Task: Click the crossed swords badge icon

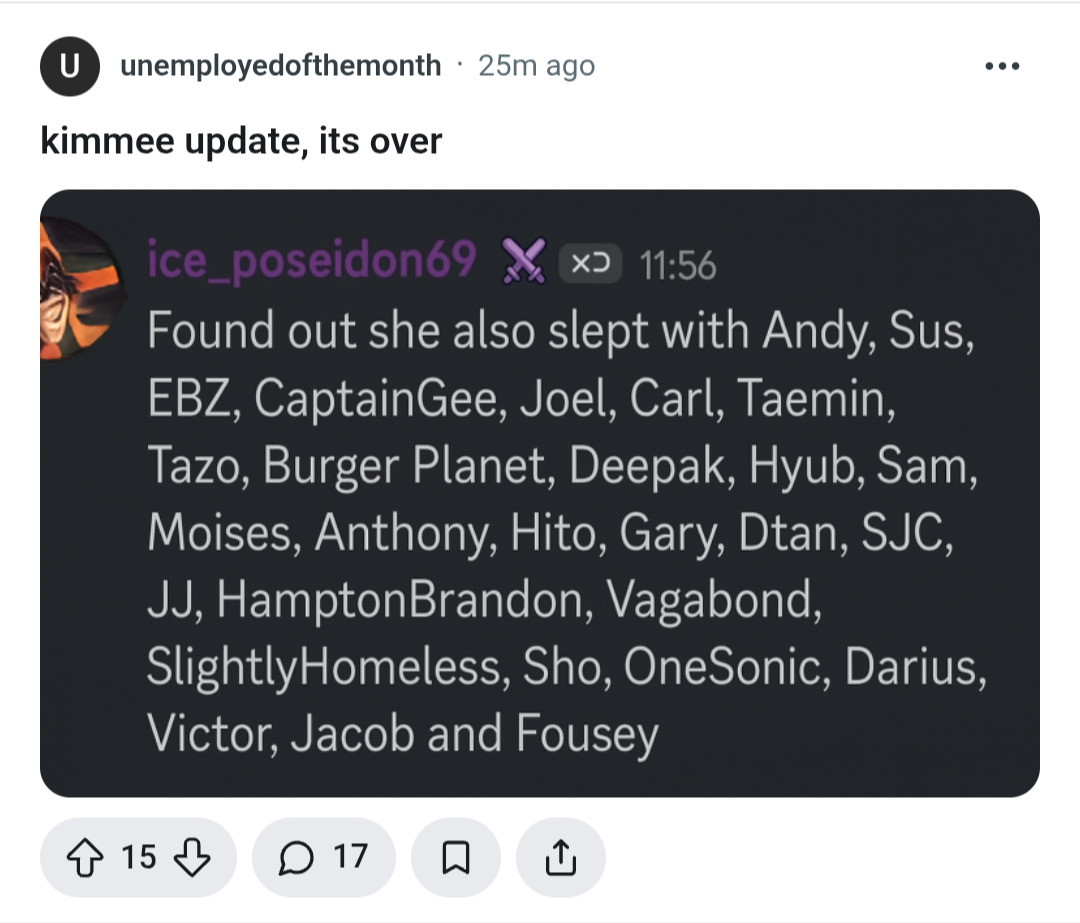Action: tap(522, 264)
